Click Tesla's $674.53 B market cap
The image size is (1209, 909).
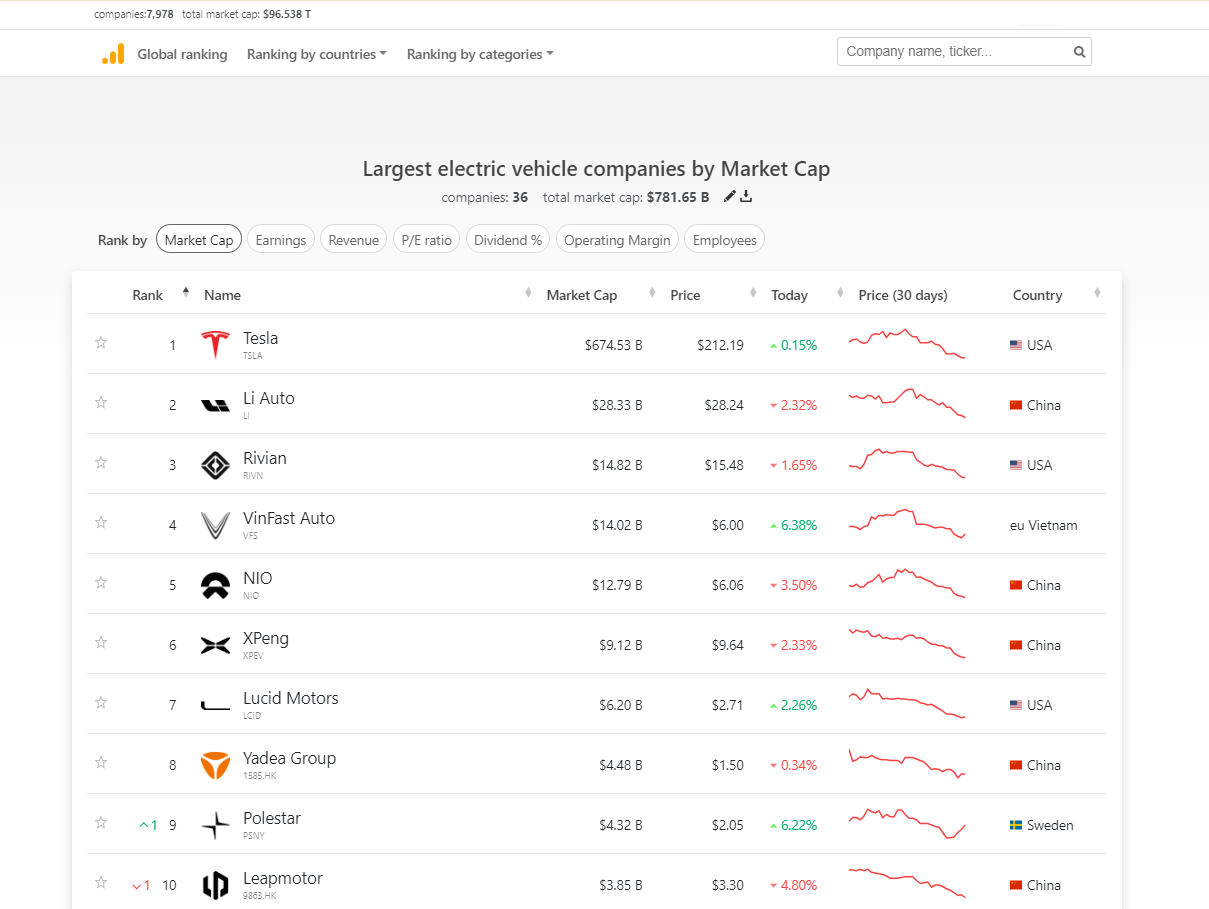coord(614,345)
